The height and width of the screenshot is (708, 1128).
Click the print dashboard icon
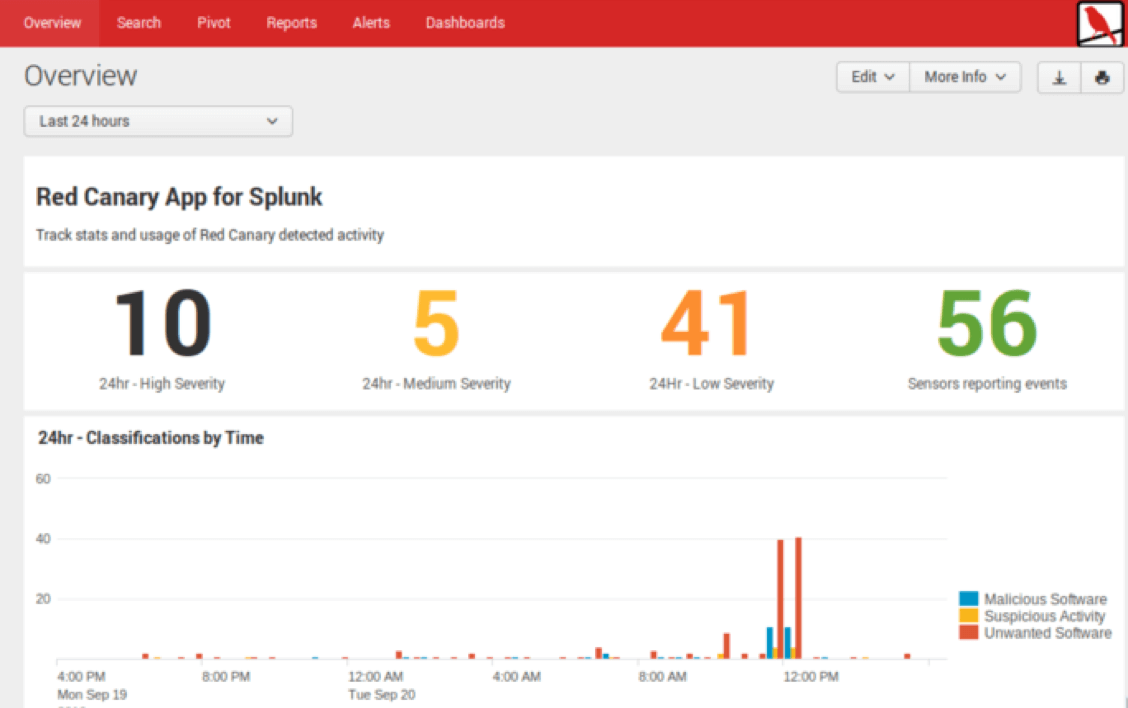(1102, 77)
